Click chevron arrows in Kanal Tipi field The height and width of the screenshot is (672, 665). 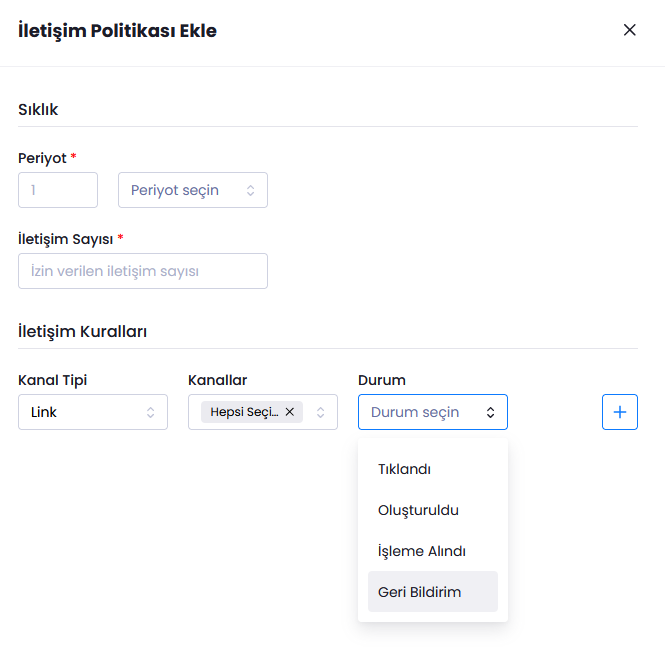[x=150, y=412]
